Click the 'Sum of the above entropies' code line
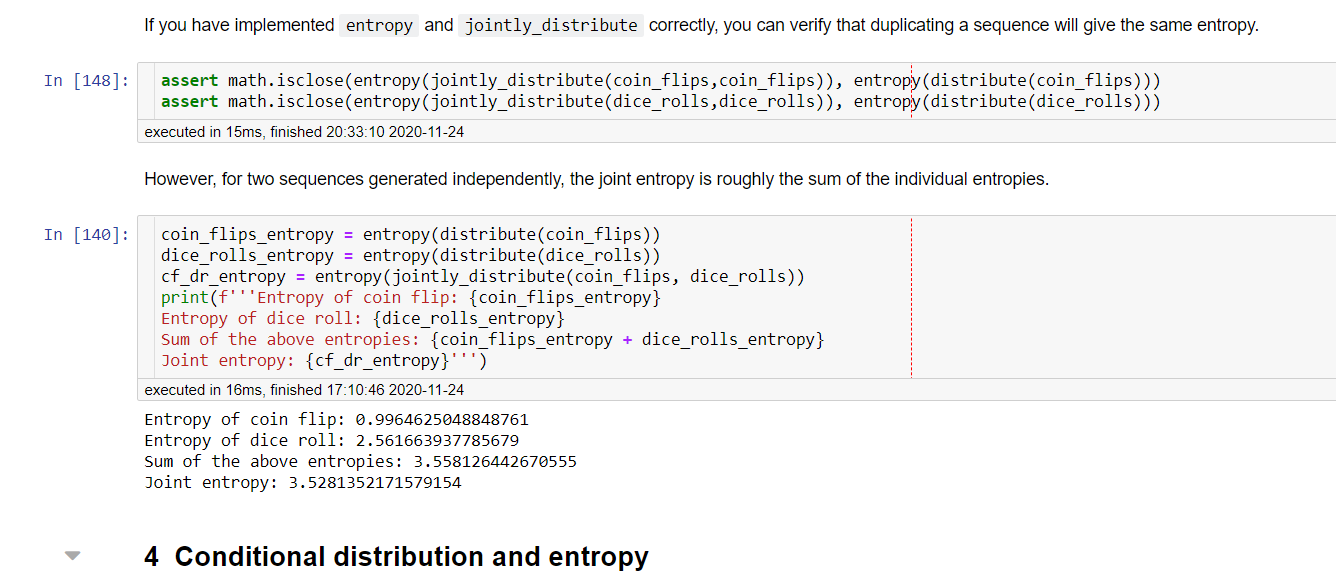Image resolution: width=1336 pixels, height=574 pixels. point(493,340)
